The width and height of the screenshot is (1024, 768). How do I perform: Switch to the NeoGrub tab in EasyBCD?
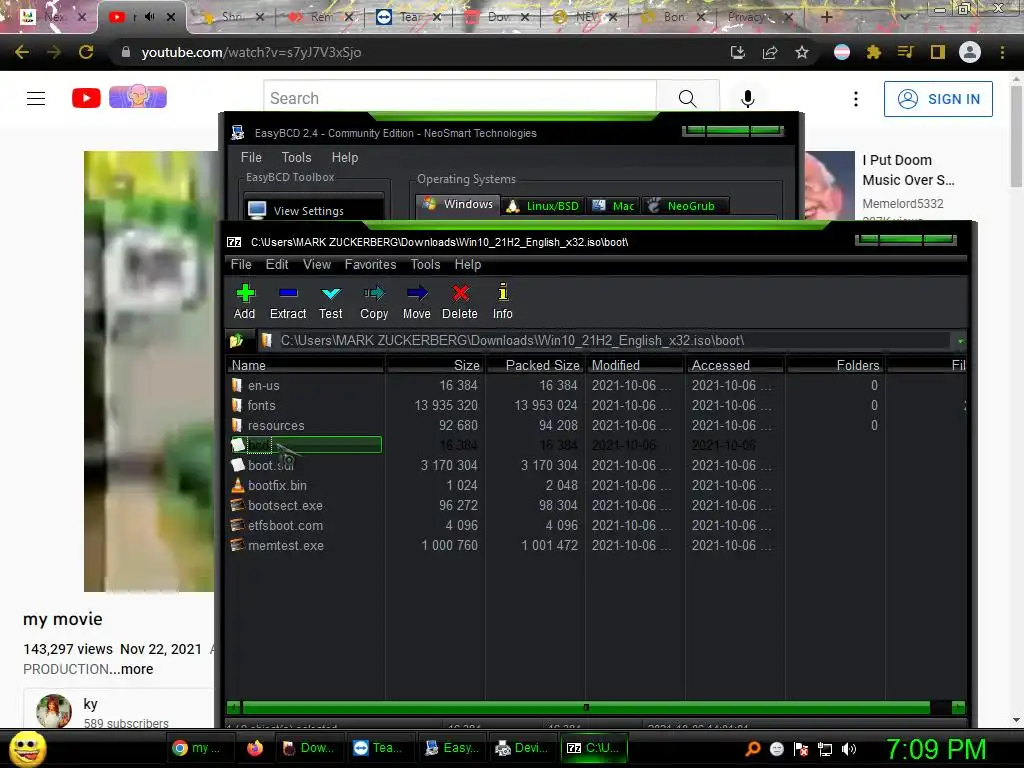pos(684,206)
